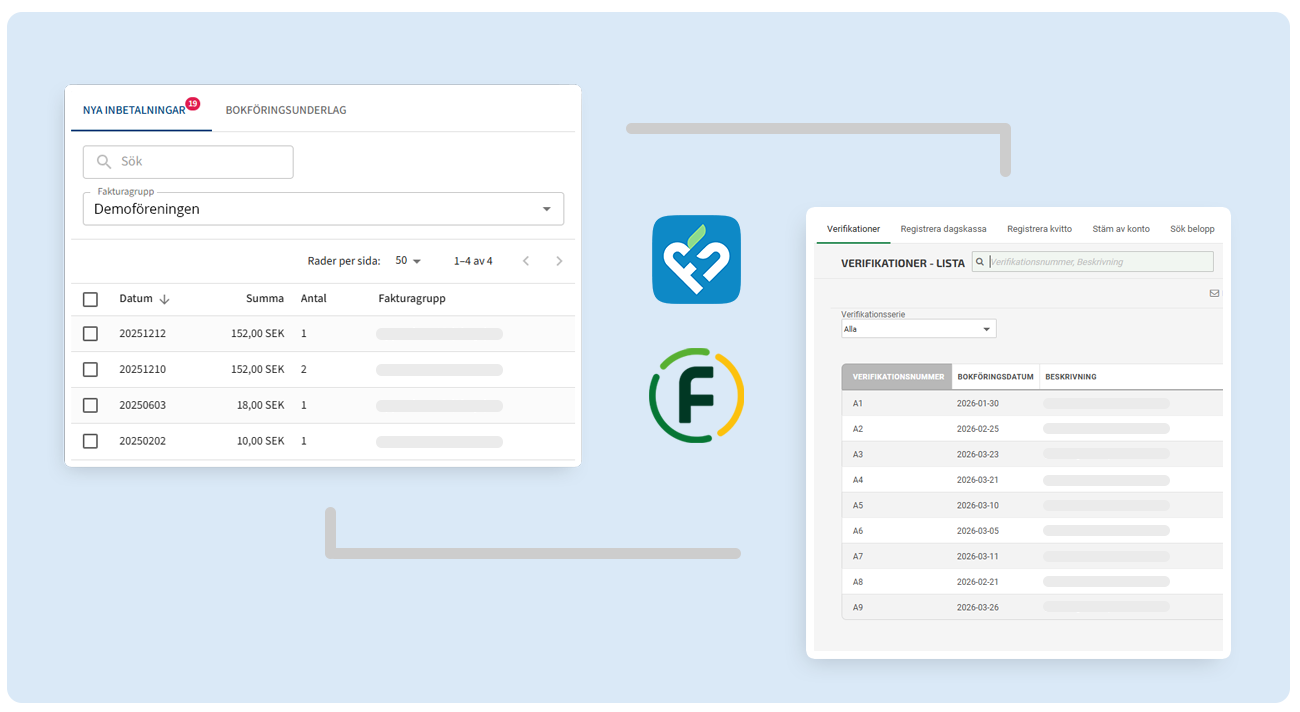Click the date 2026-03-21
1300x712 pixels.
pyautogui.click(x=978, y=480)
